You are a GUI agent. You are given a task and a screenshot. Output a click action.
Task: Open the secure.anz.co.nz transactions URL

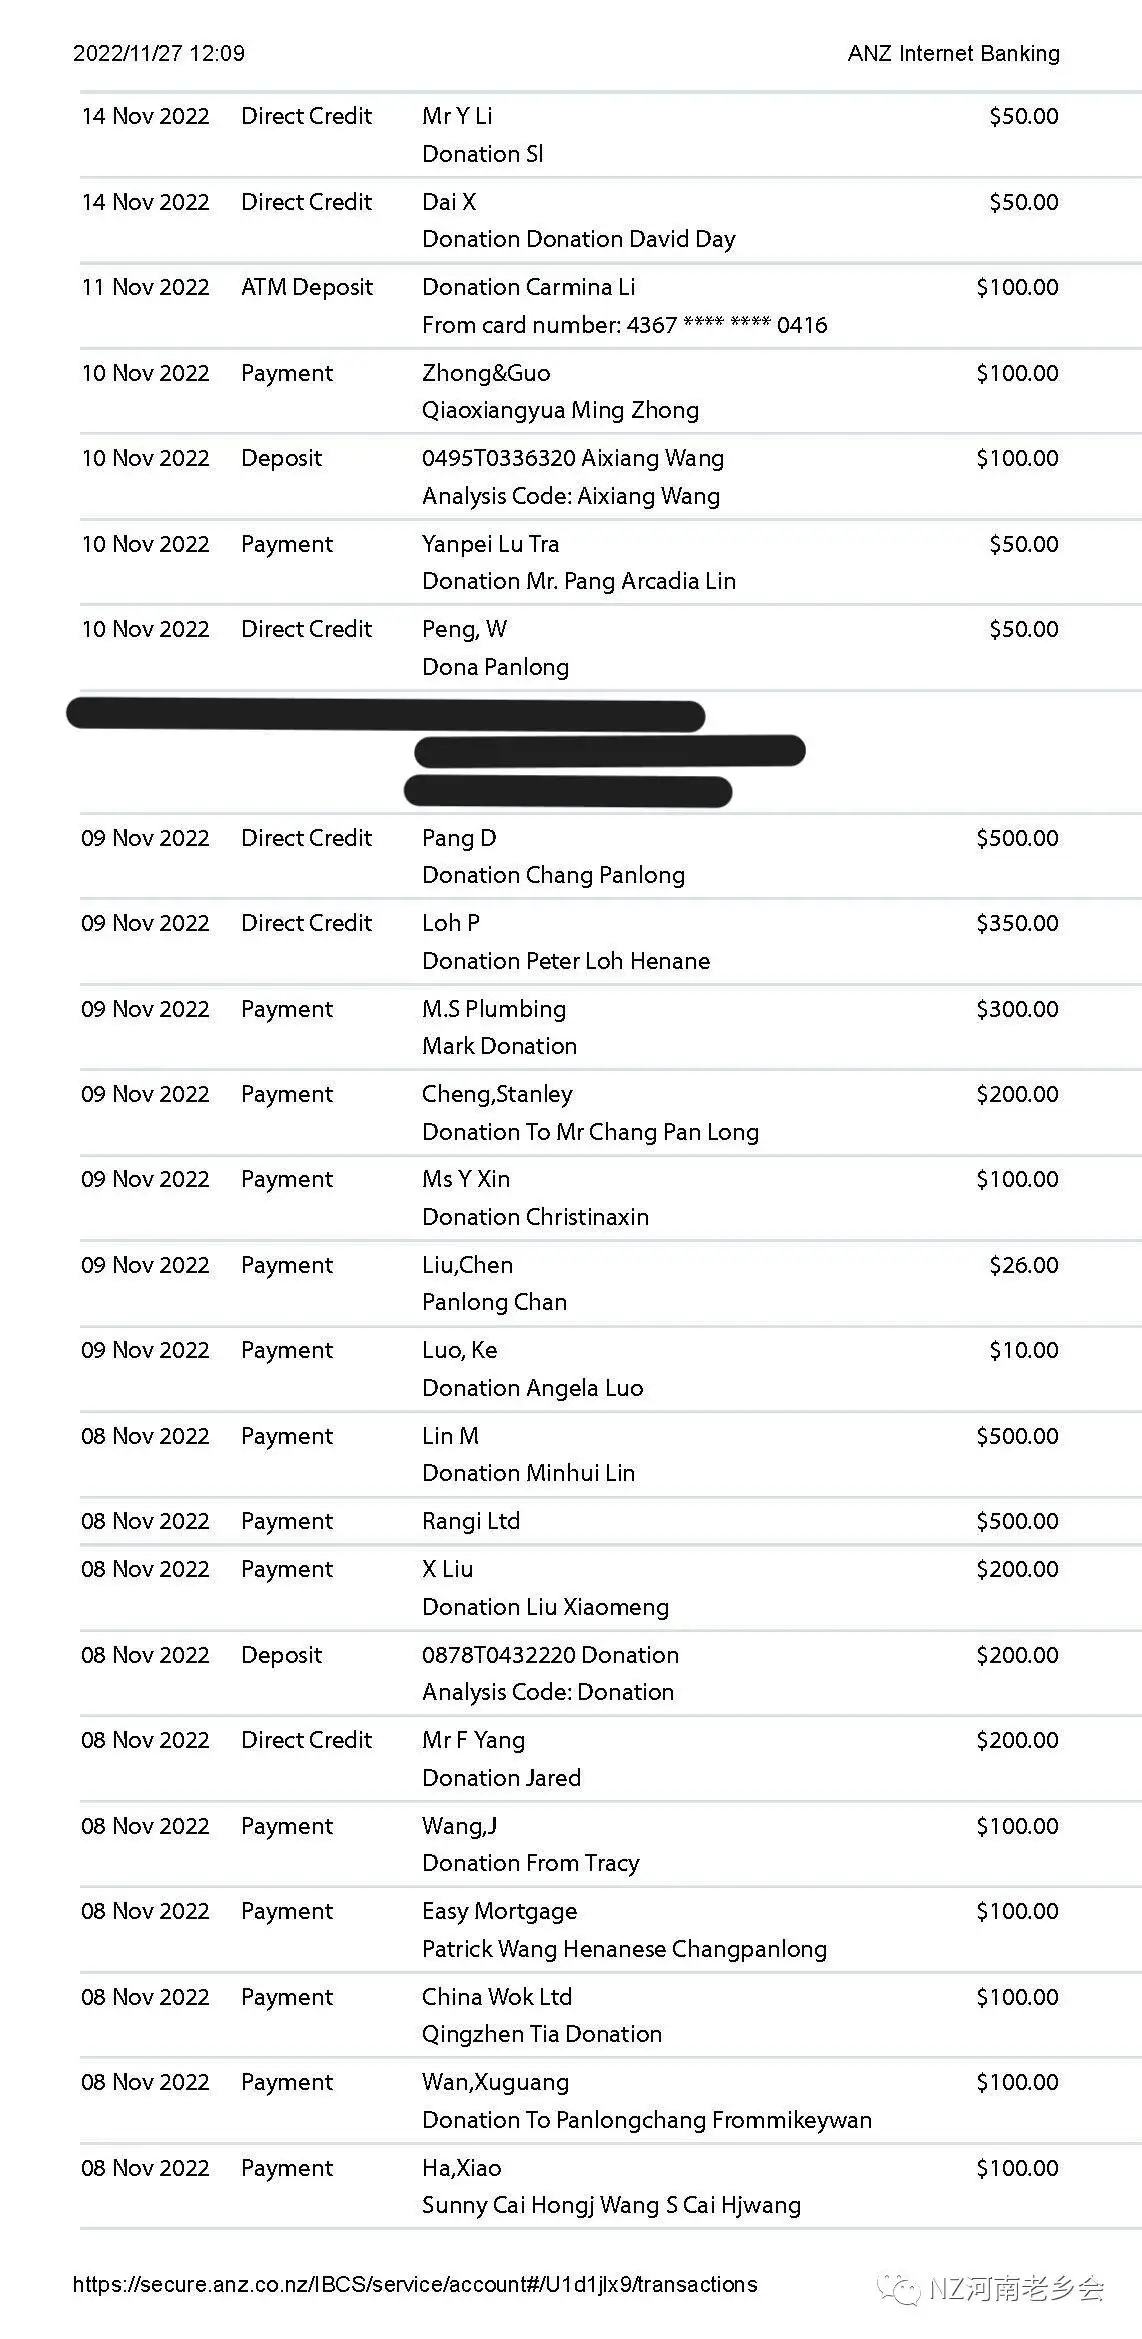tap(415, 2284)
